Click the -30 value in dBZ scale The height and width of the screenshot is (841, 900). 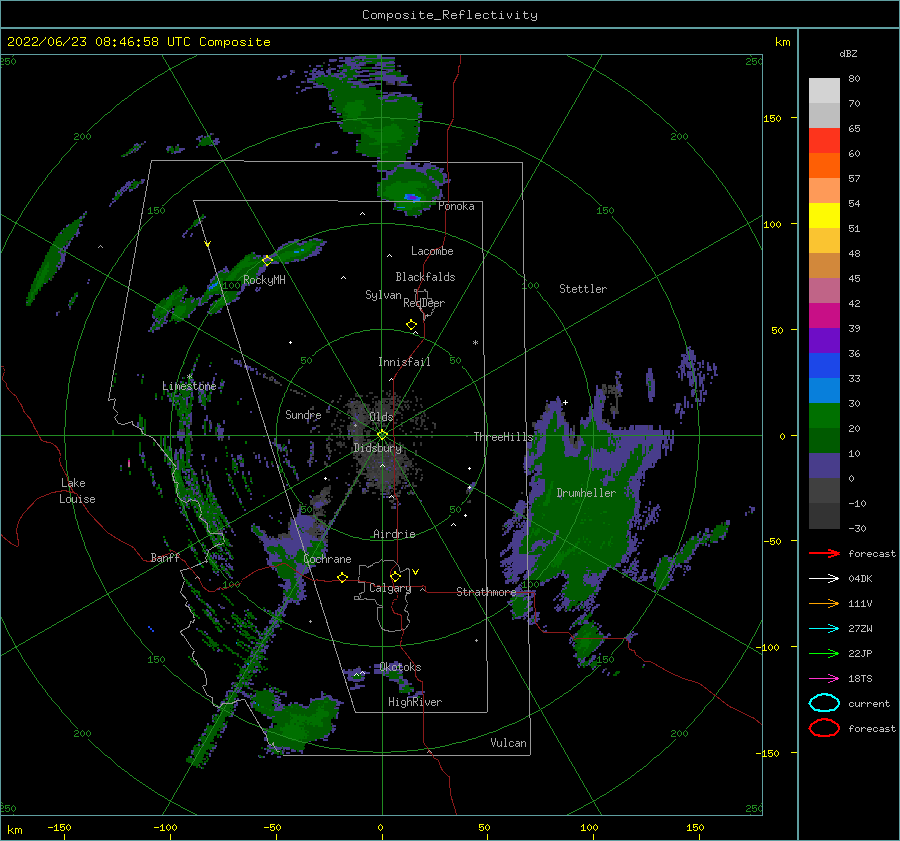857,528
